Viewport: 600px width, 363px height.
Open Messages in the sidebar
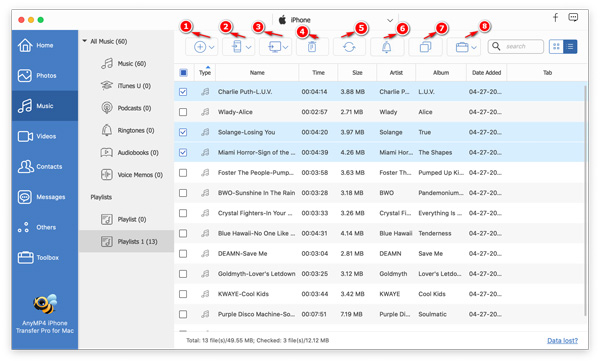[44, 197]
